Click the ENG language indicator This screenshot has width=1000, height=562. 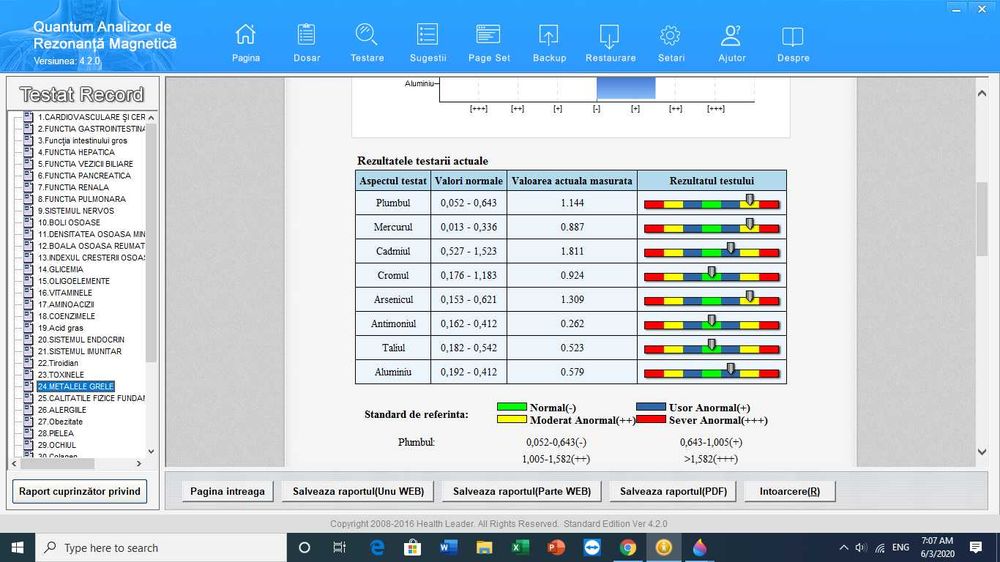pos(901,547)
